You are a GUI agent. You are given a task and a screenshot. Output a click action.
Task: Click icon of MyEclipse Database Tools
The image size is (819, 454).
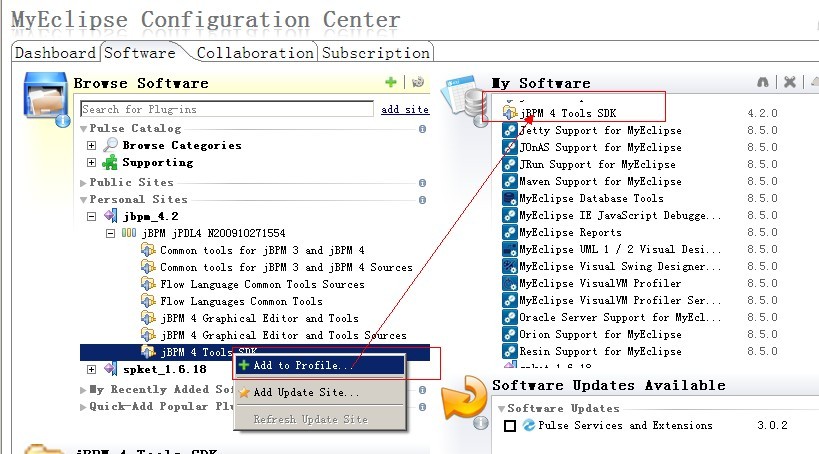point(509,198)
